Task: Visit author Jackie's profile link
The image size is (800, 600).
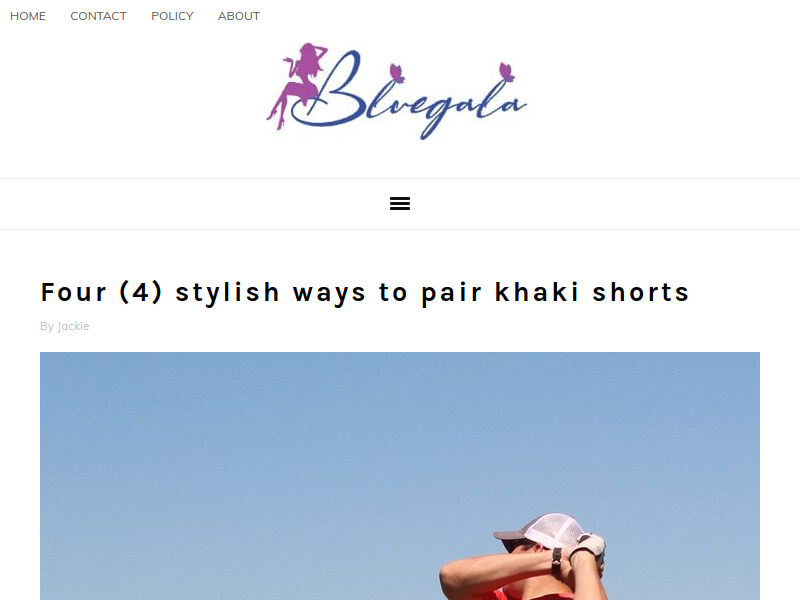Action: [73, 326]
